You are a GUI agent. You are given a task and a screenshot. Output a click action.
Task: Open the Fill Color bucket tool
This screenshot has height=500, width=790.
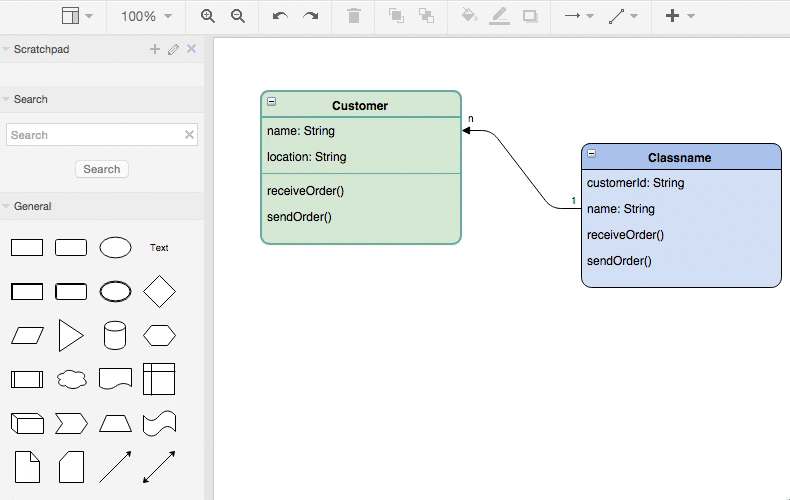(x=469, y=16)
